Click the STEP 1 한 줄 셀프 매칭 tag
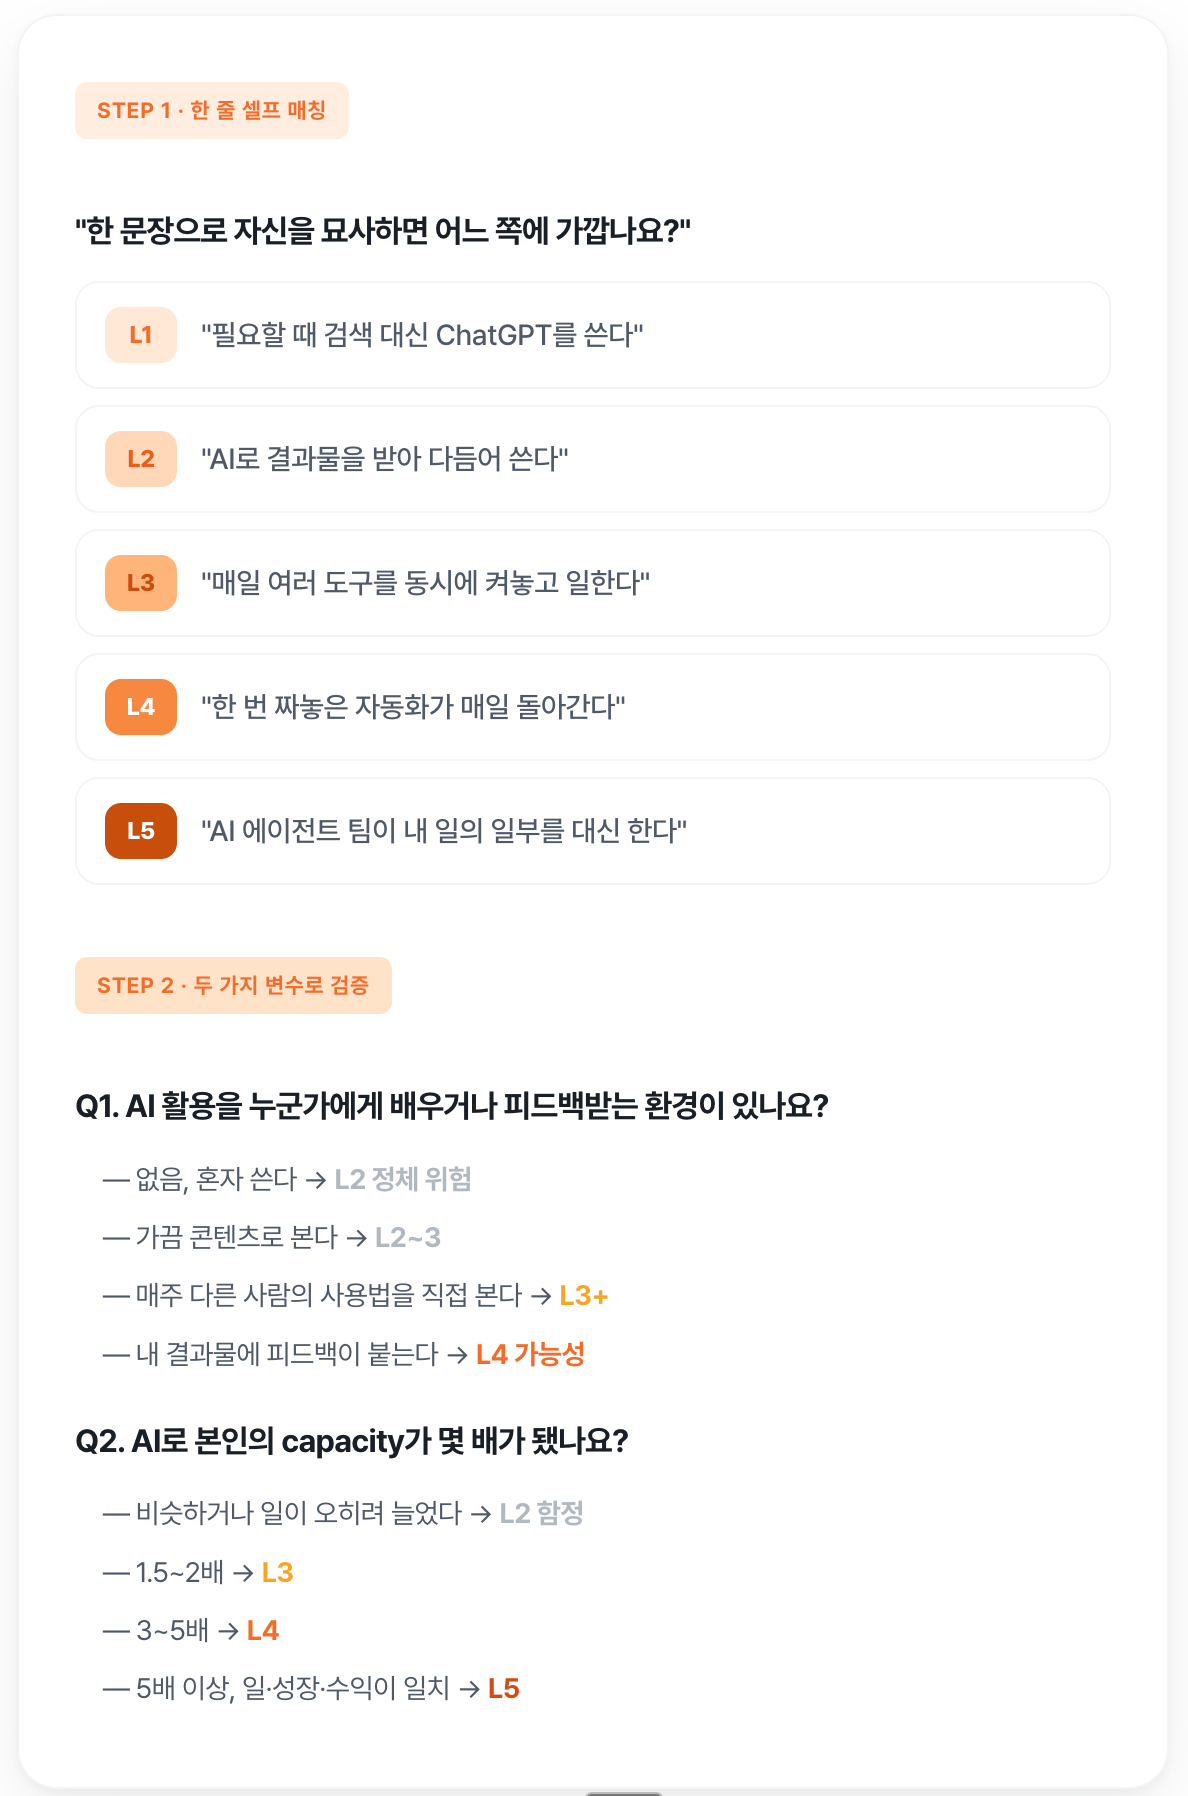1188x1796 pixels. (x=212, y=110)
